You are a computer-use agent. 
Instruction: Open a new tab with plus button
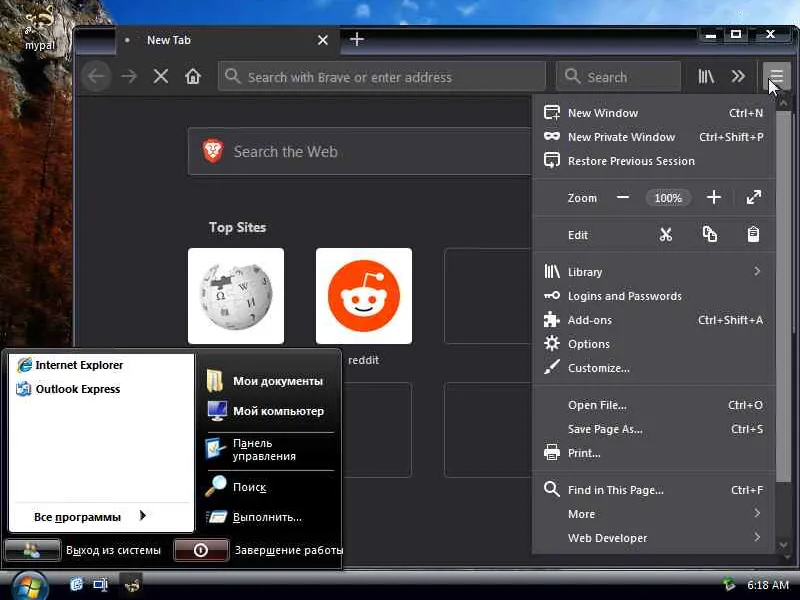point(357,39)
